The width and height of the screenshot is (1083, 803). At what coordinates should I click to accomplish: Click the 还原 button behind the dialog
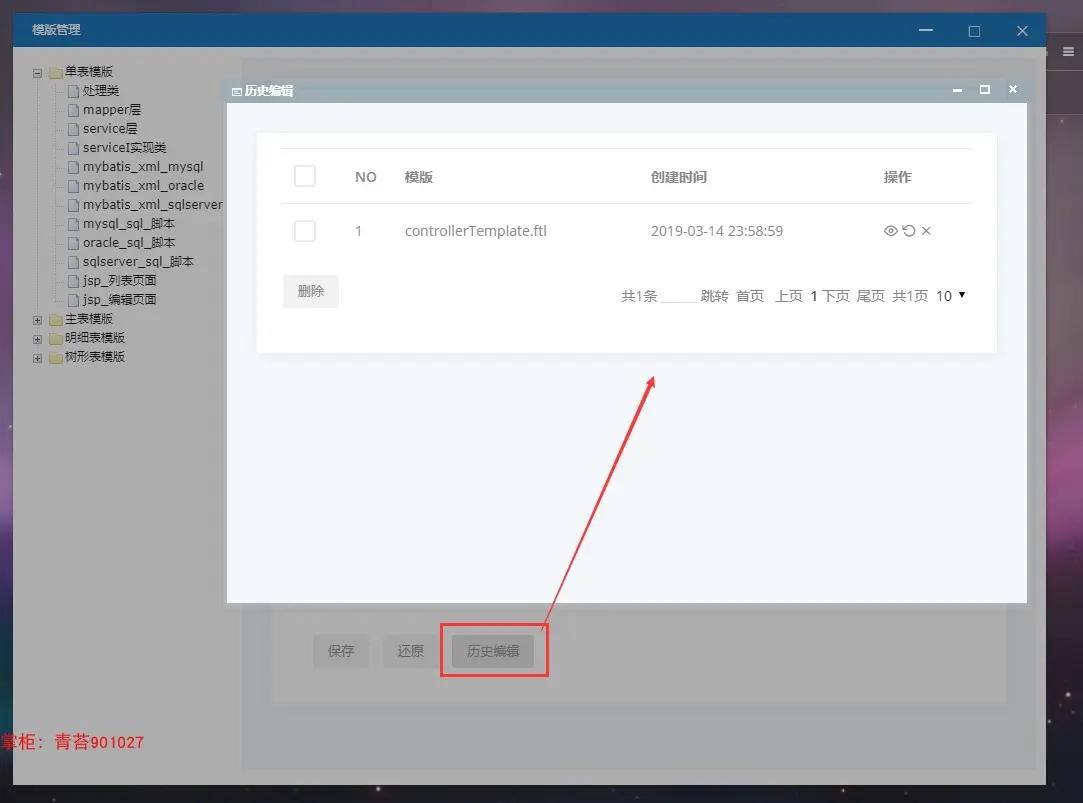(410, 651)
